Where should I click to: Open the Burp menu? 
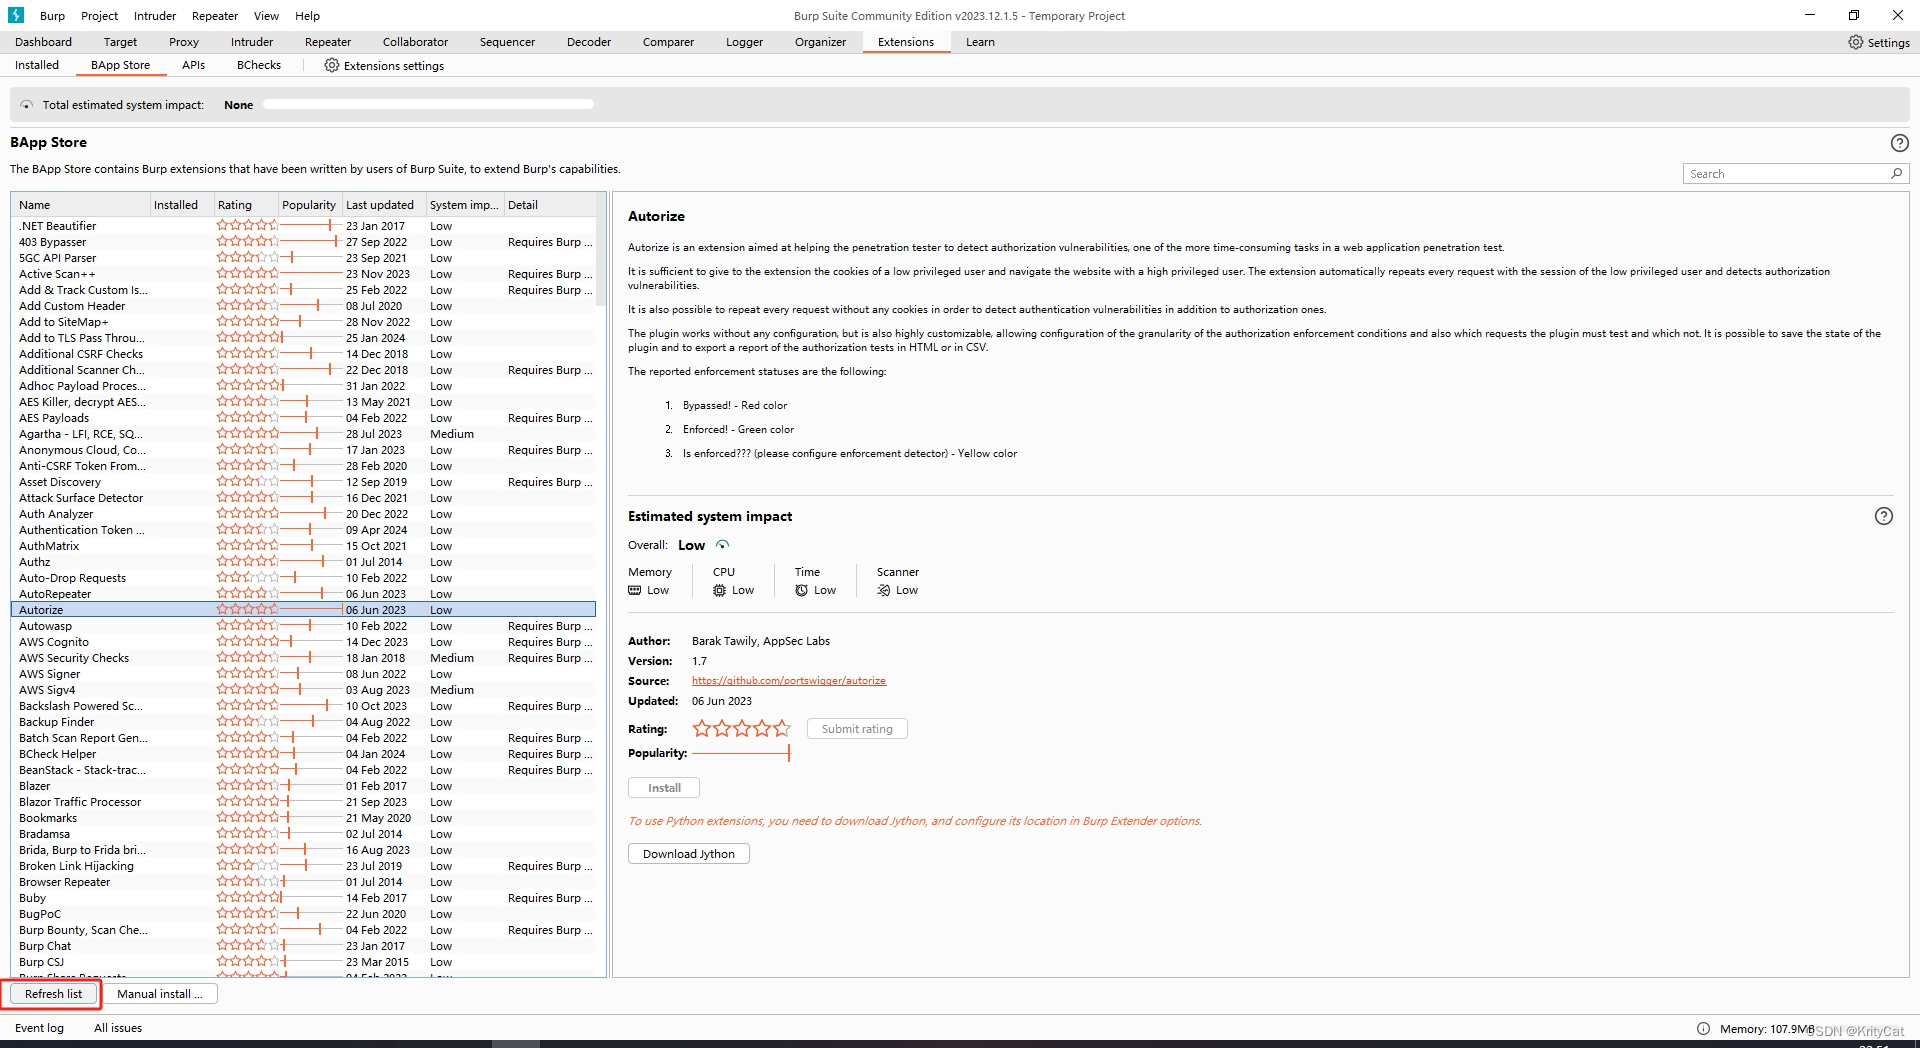coord(52,16)
